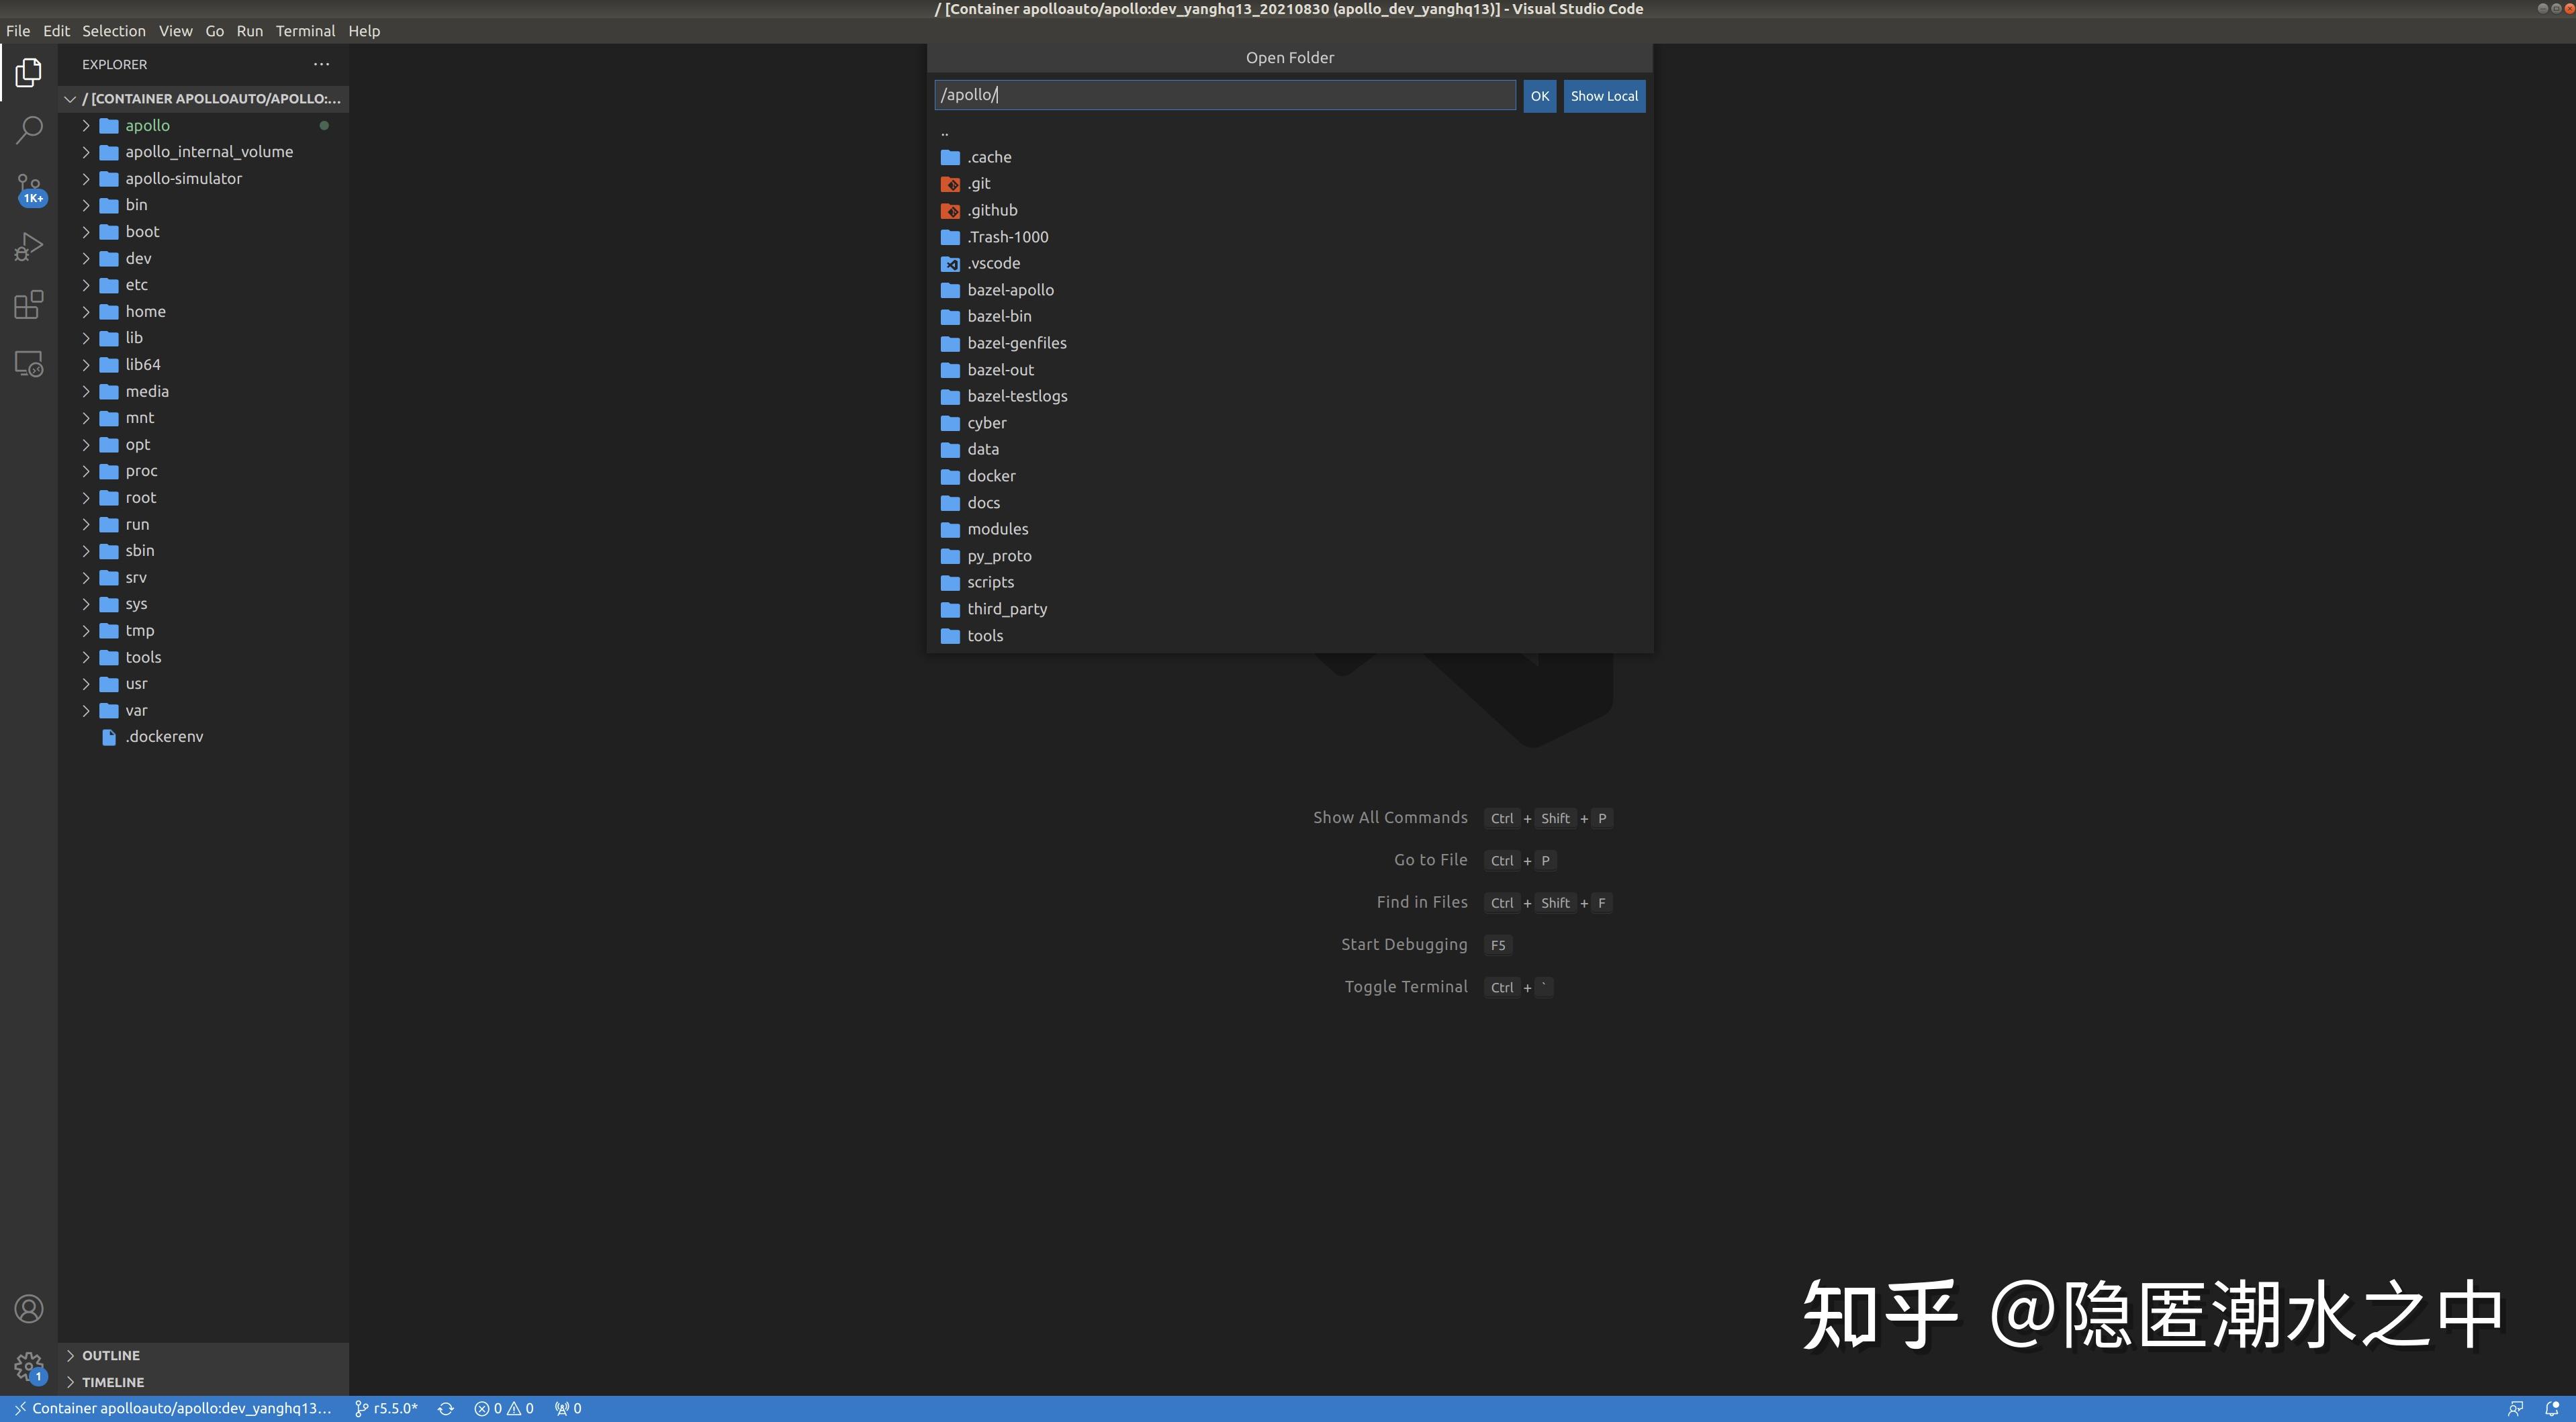The height and width of the screenshot is (1422, 2576).
Task: Click the OK button in Open Folder dialog
Action: [1539, 95]
